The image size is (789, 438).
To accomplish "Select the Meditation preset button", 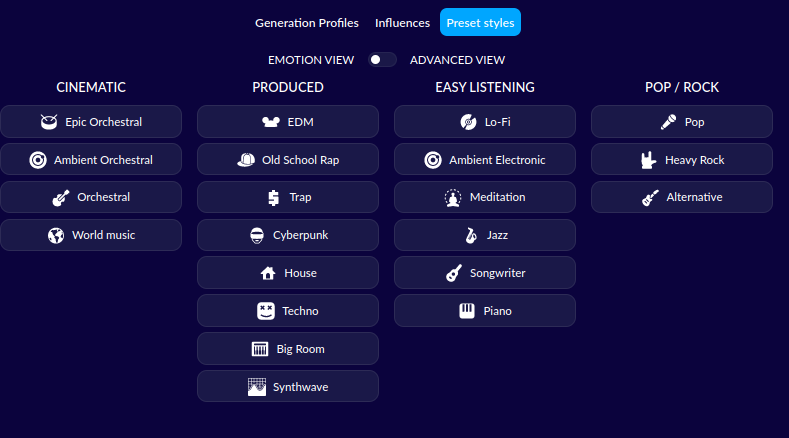I will click(x=485, y=197).
